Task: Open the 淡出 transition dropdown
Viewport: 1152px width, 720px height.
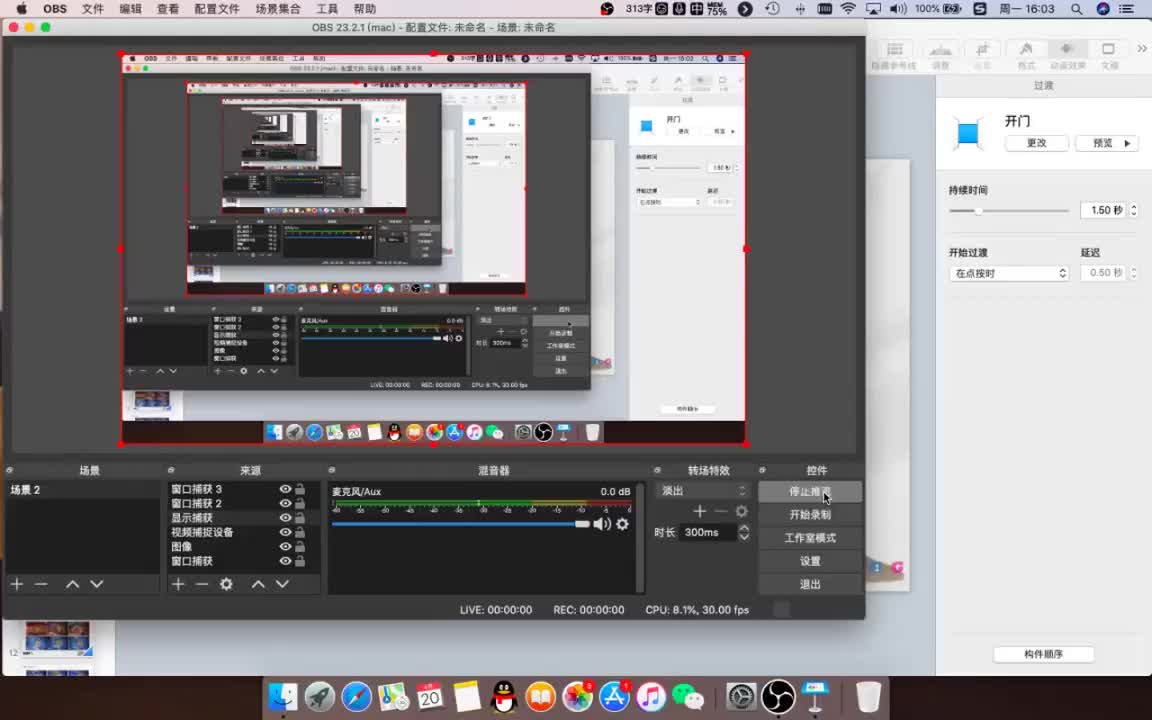Action: coord(702,491)
